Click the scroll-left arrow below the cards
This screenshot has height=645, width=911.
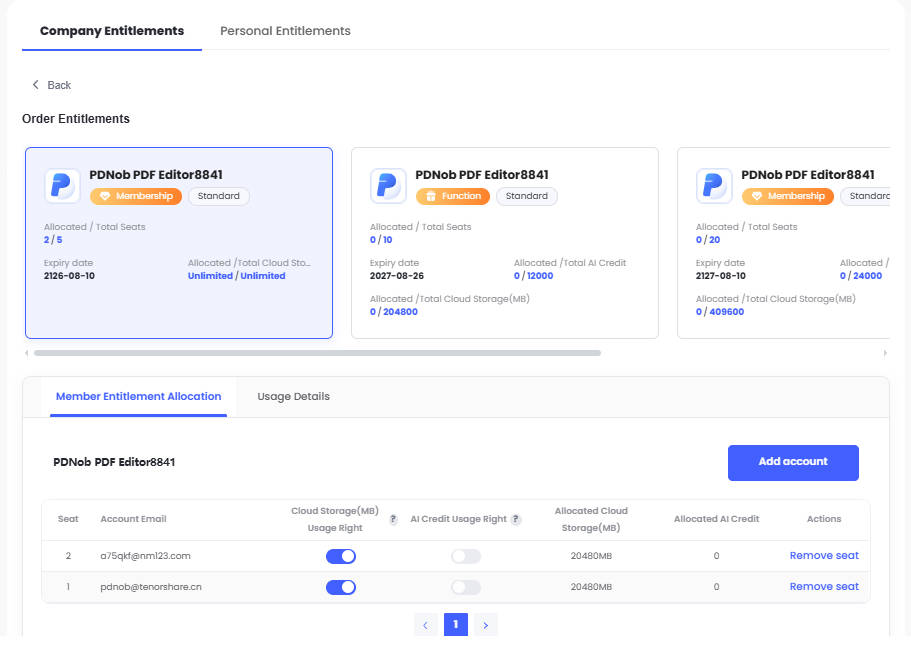tap(26, 353)
